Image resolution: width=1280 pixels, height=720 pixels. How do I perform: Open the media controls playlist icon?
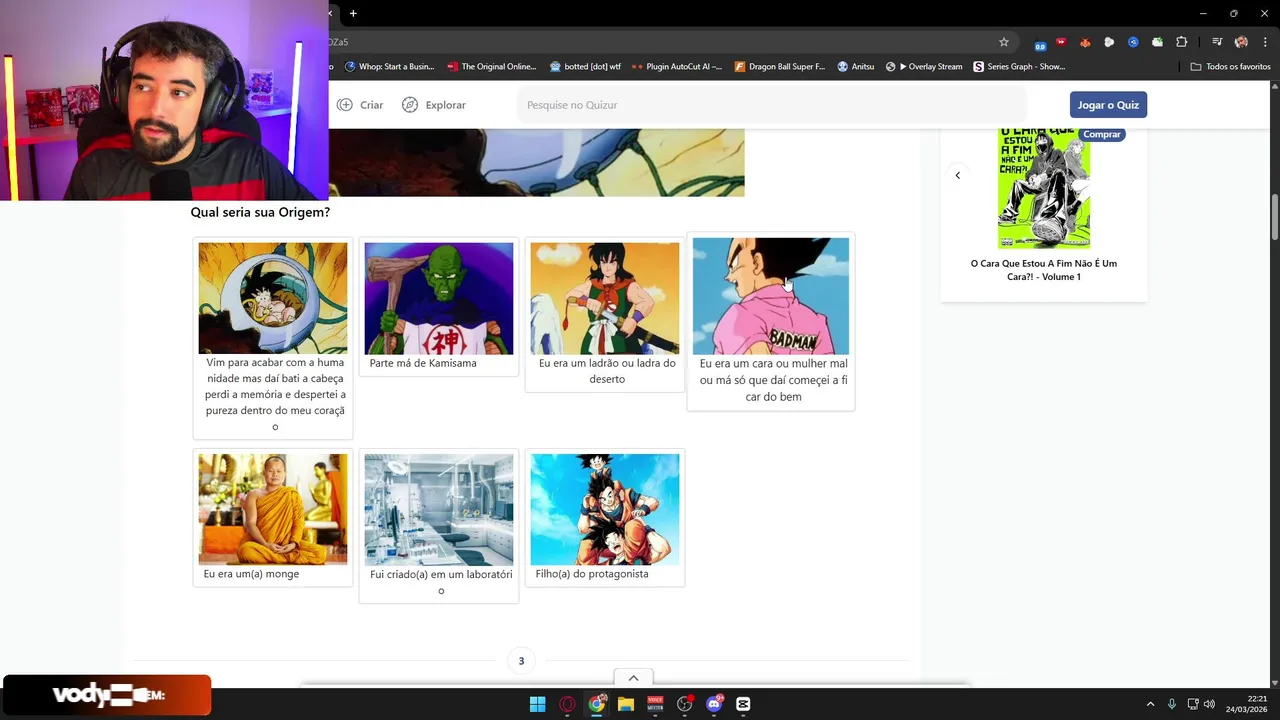(1217, 42)
